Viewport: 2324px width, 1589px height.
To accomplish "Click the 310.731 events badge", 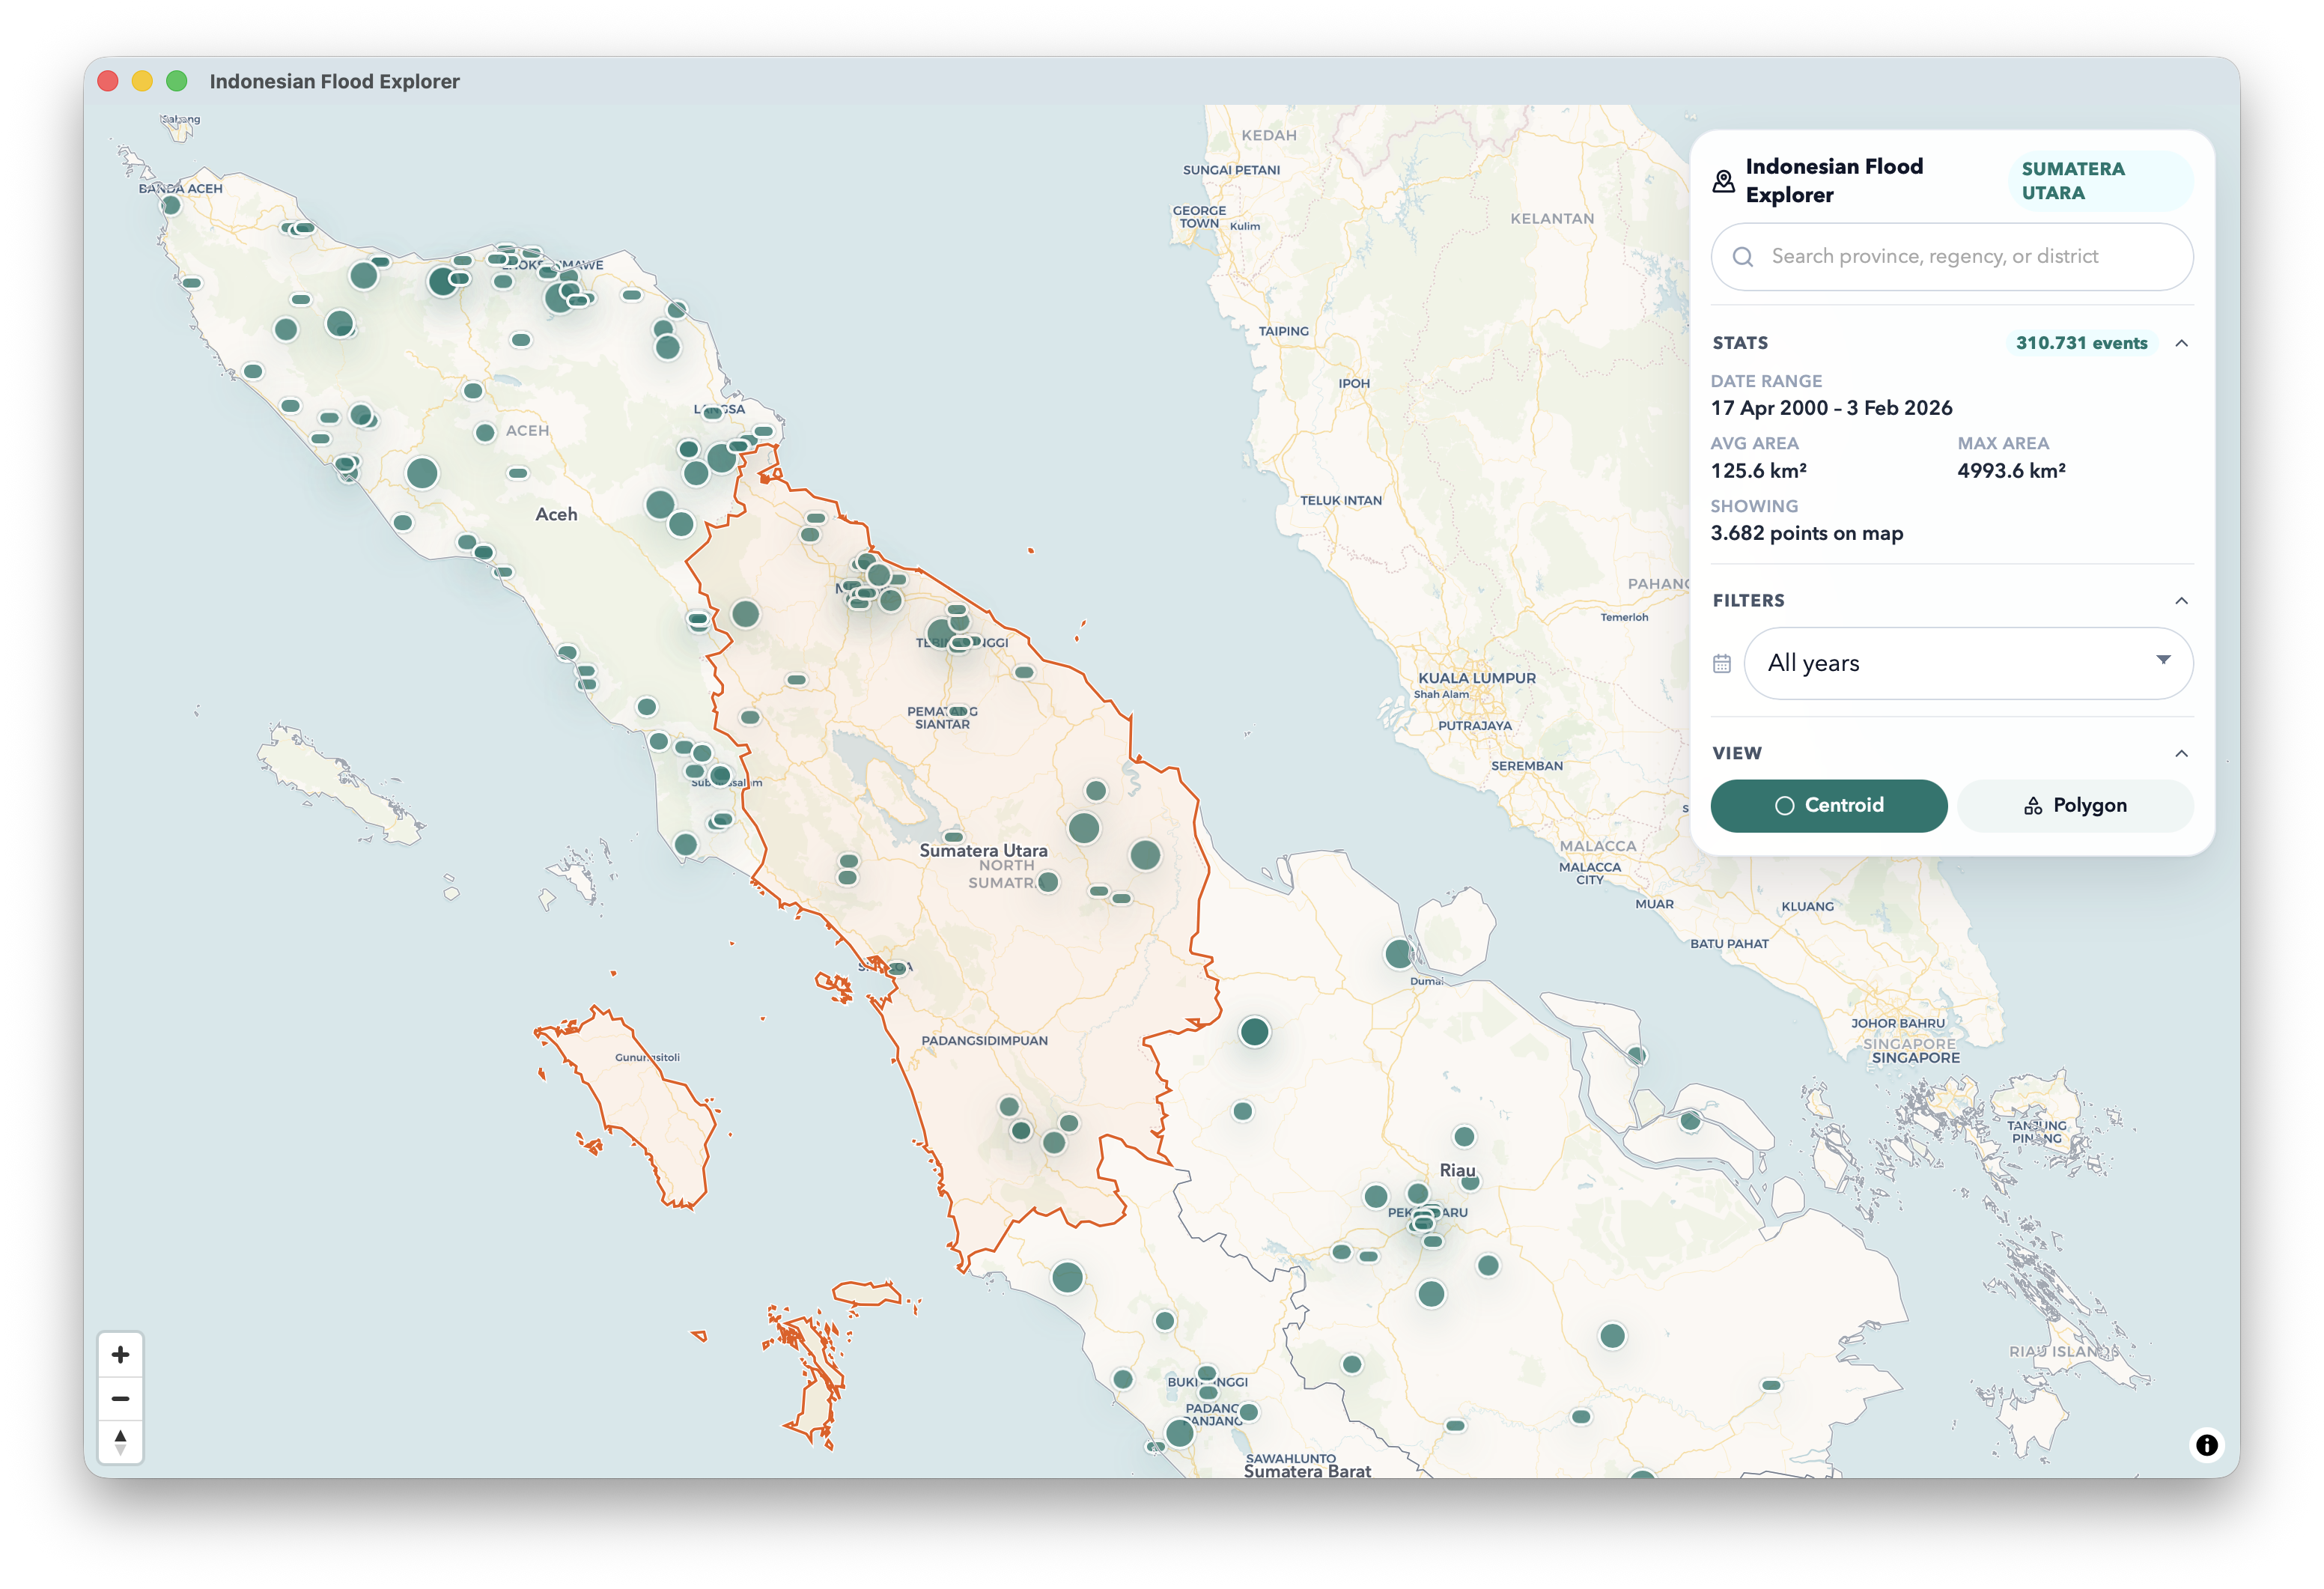I will (2081, 343).
